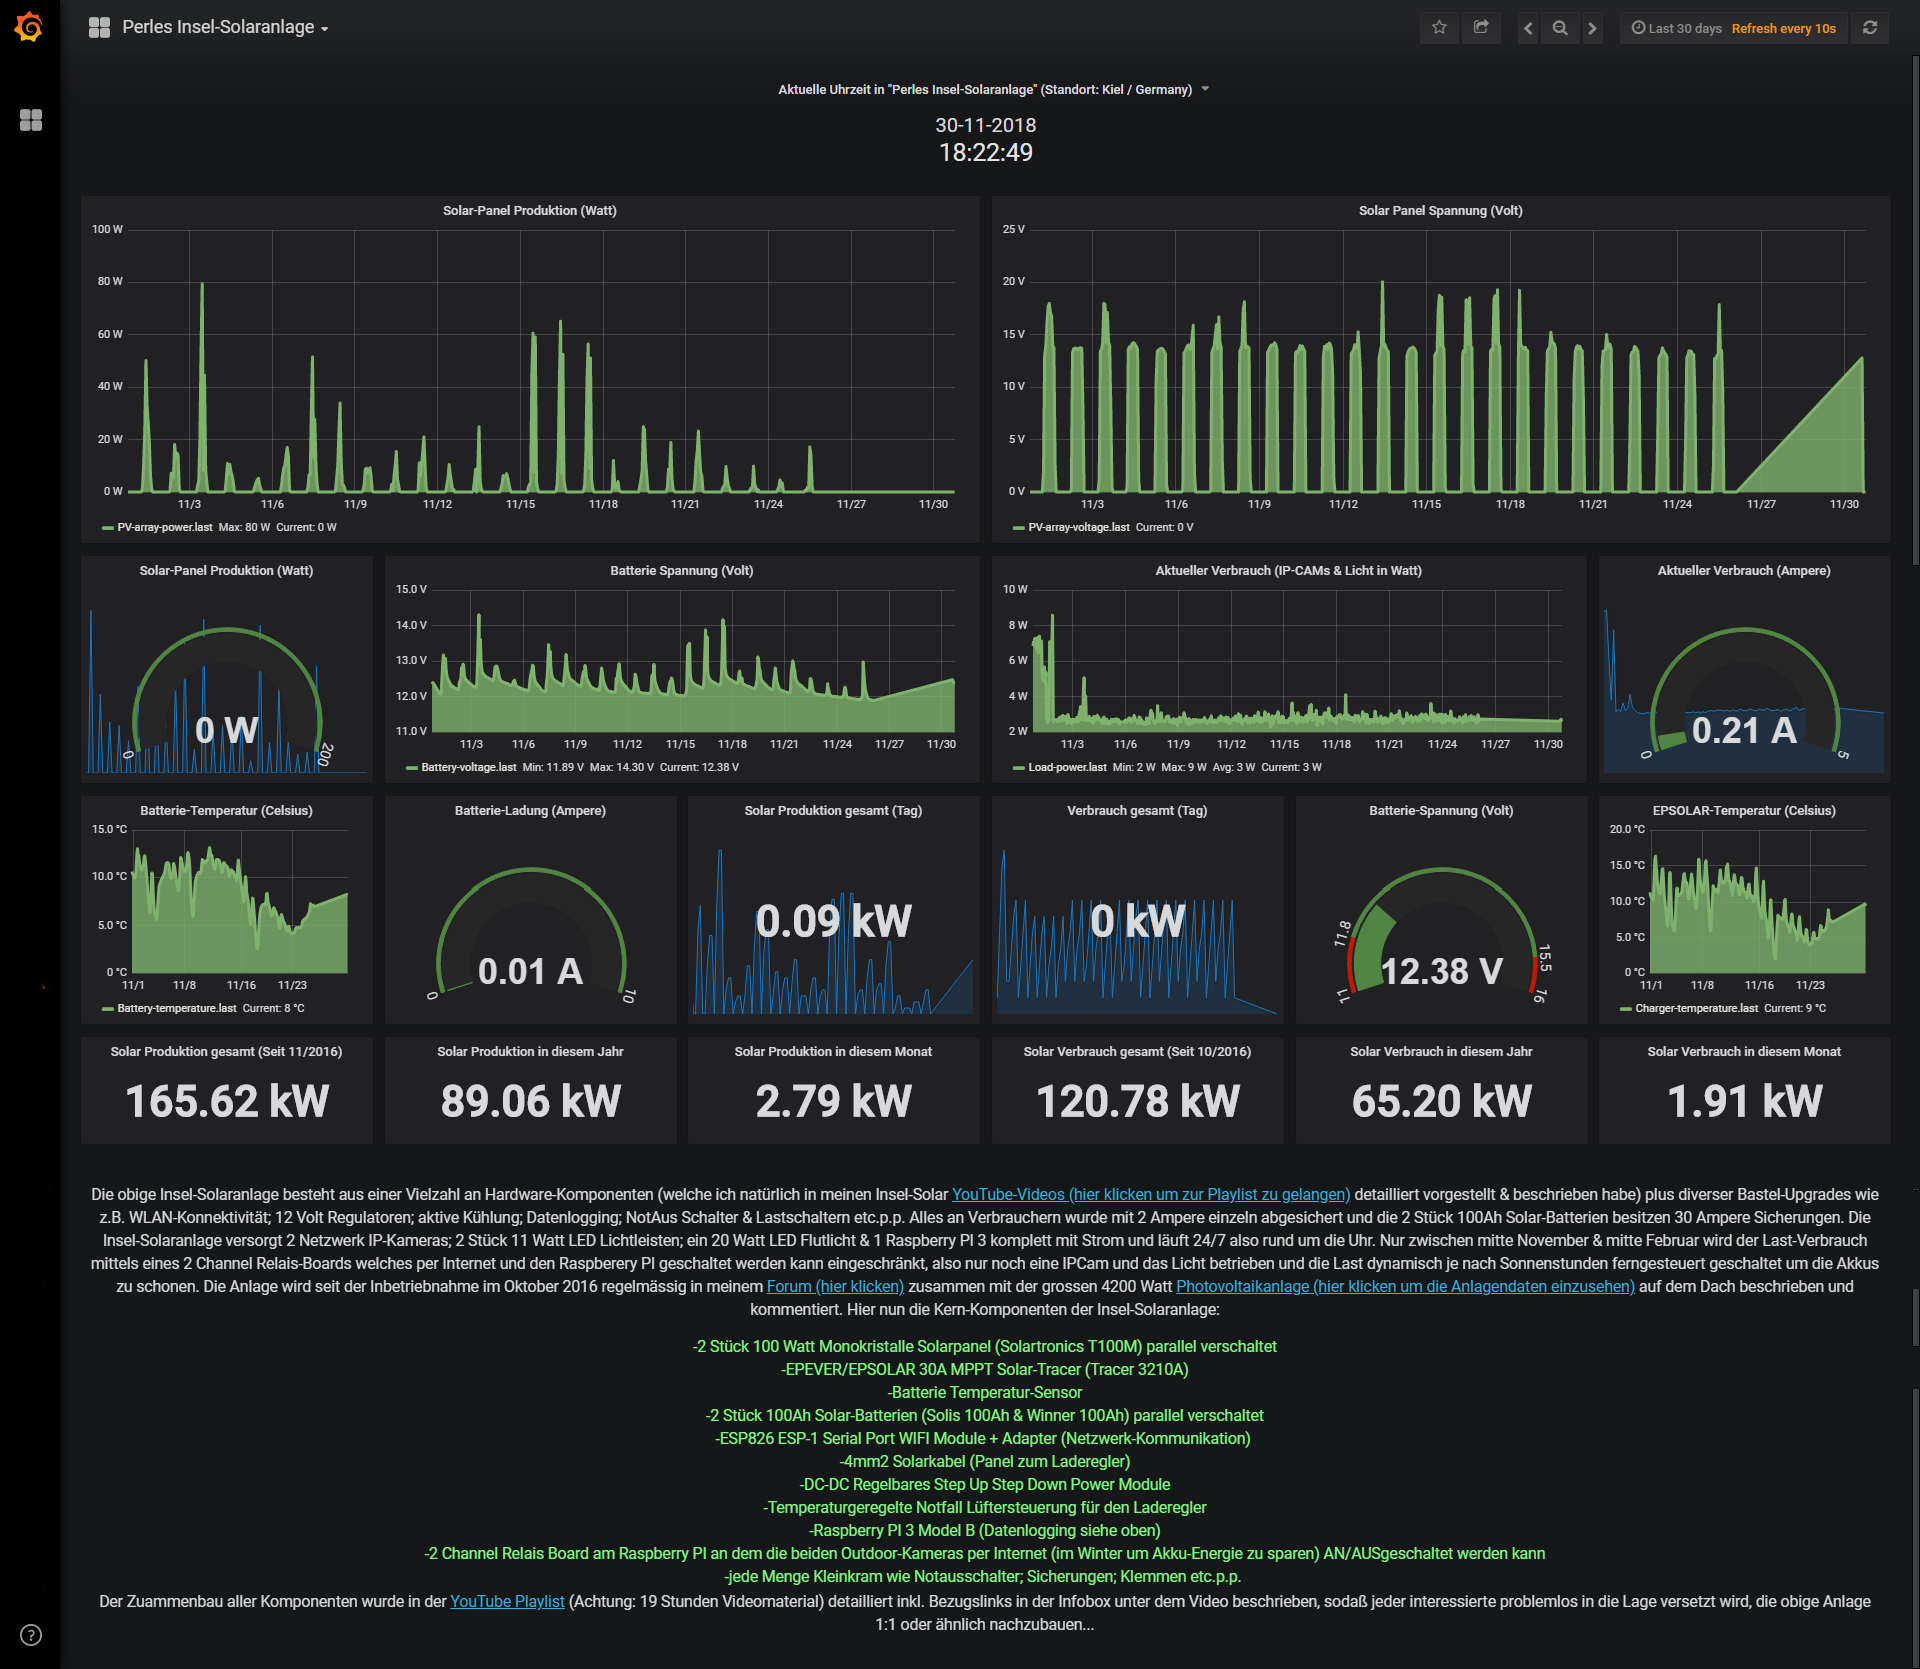Open Solar Panel Spannung (Volt) panel title menu
The height and width of the screenshot is (1669, 1920).
1440,210
